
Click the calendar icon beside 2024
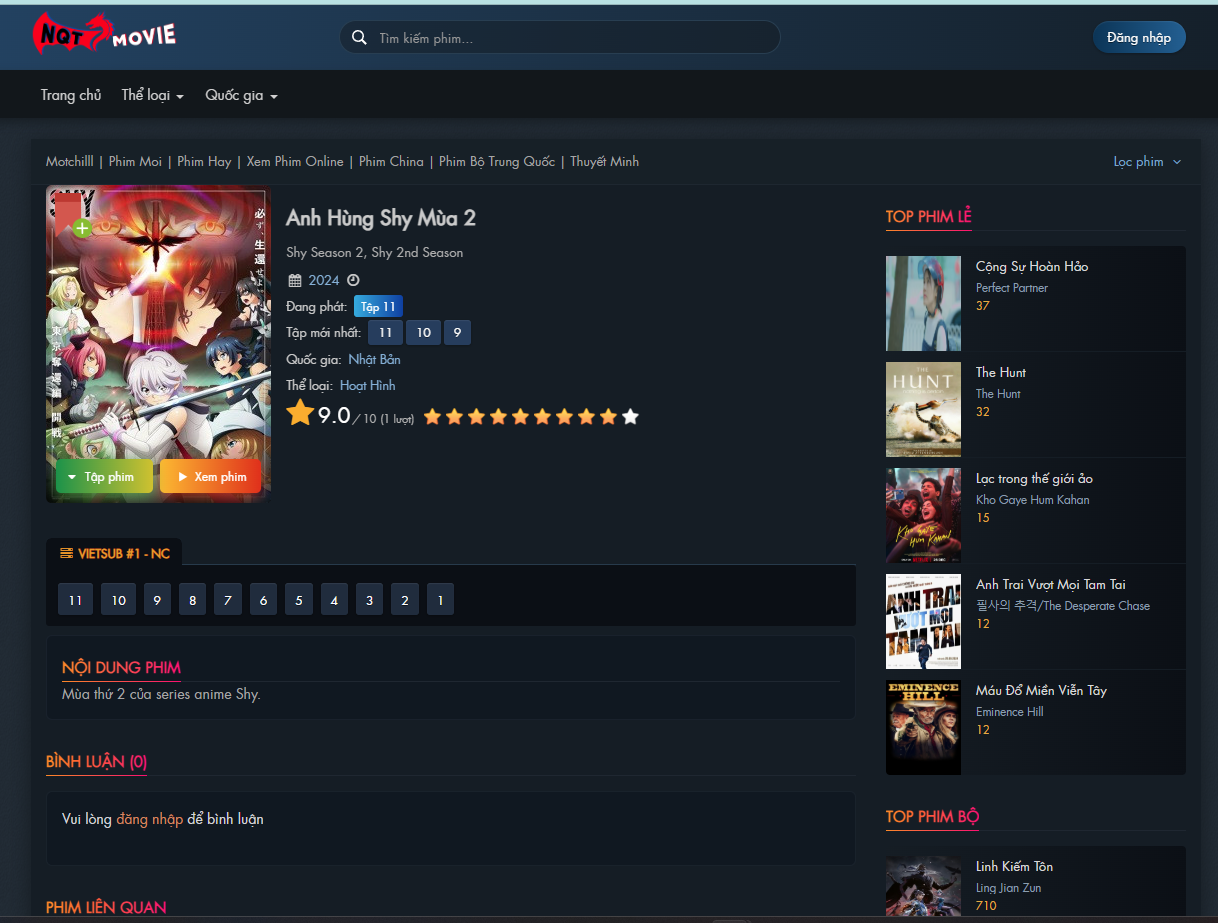point(295,281)
